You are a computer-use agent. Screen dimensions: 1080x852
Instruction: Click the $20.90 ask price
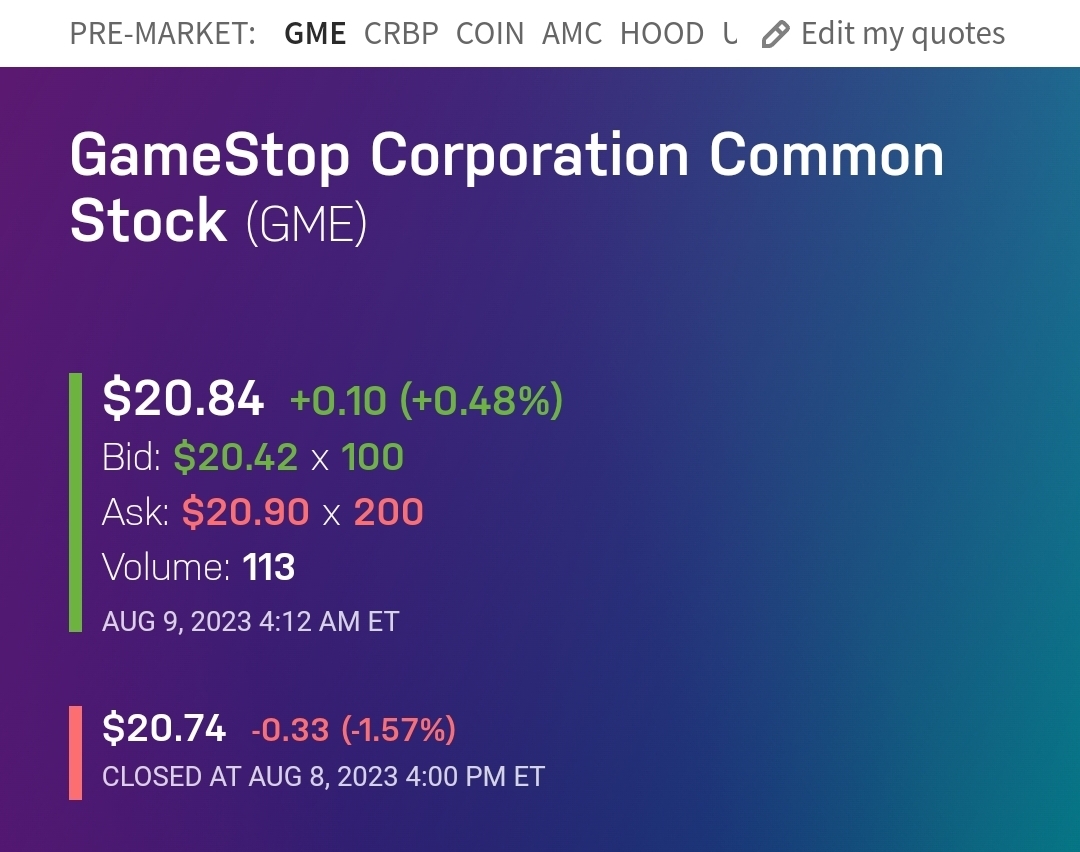pos(245,512)
